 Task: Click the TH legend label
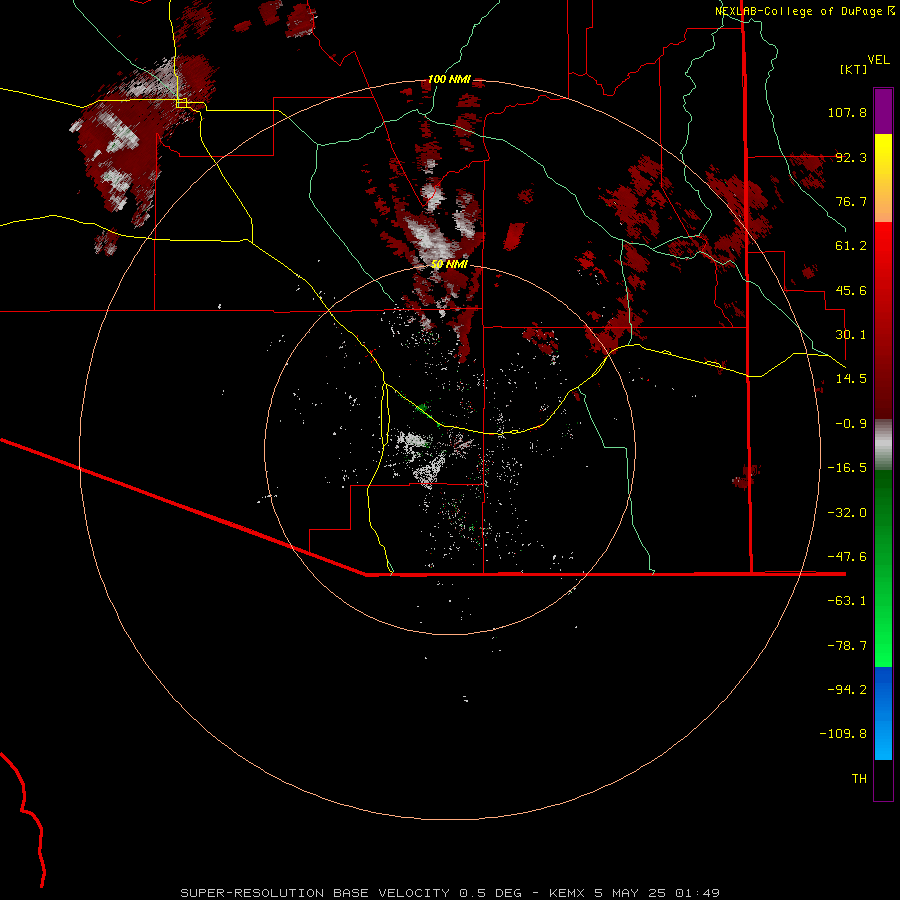(x=859, y=779)
